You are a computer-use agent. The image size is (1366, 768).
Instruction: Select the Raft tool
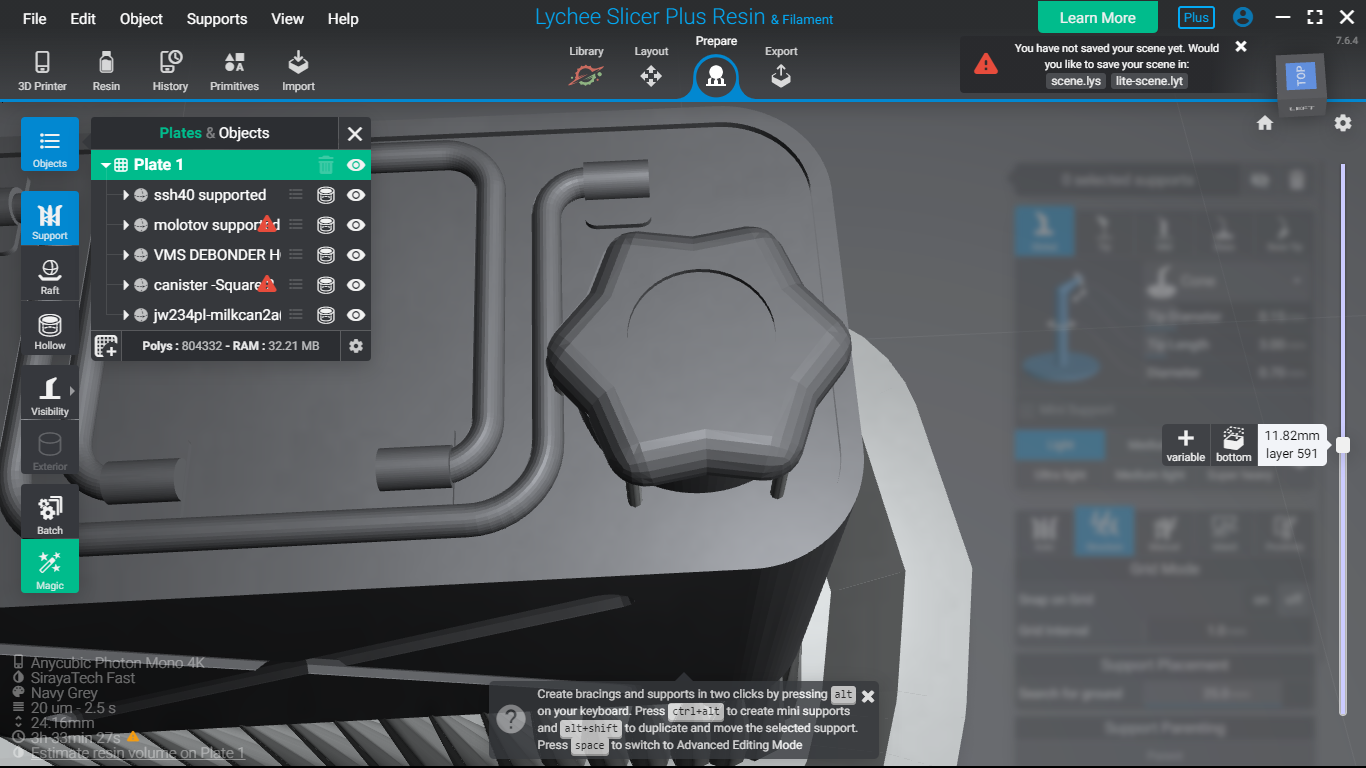[50, 274]
